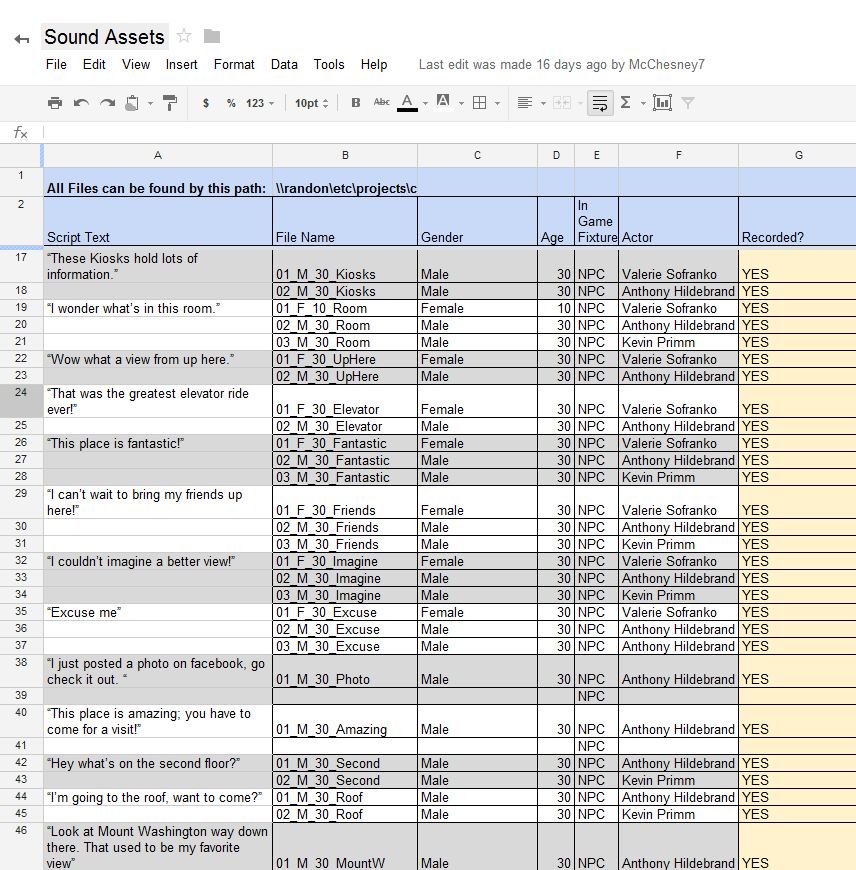The image size is (856, 870).
Task: Open the View menu
Action: tap(136, 64)
